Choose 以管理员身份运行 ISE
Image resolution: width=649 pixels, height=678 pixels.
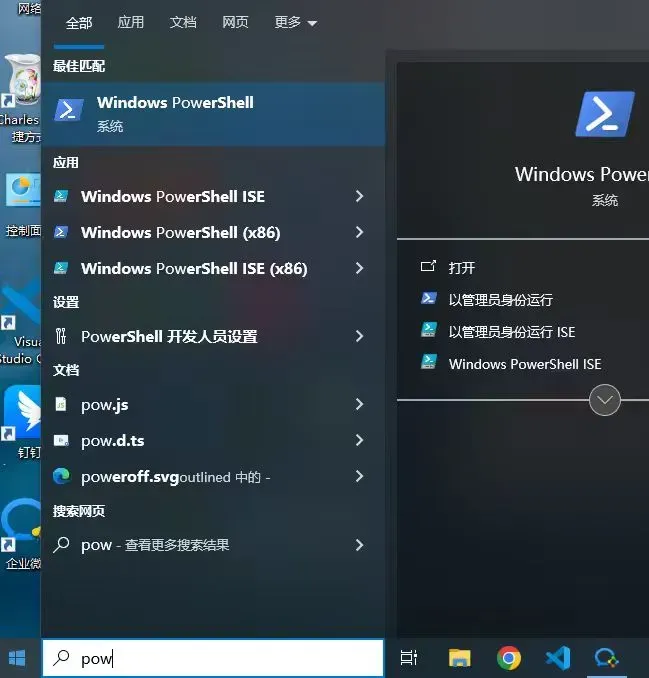tap(512, 332)
